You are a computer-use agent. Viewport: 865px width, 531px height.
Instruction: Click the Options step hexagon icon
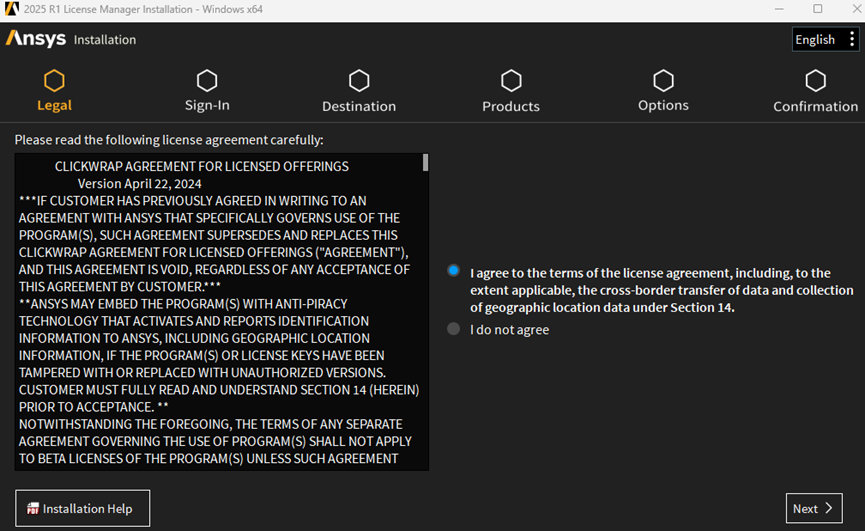(664, 81)
